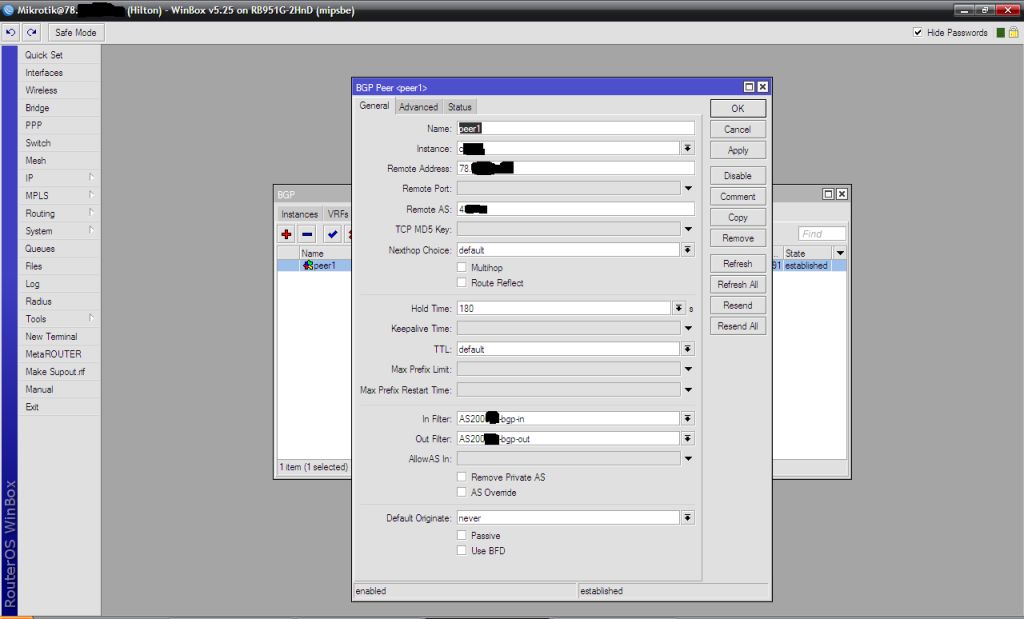Untick the Hide Passwords checkbox
The image size is (1024, 619).
coord(918,33)
